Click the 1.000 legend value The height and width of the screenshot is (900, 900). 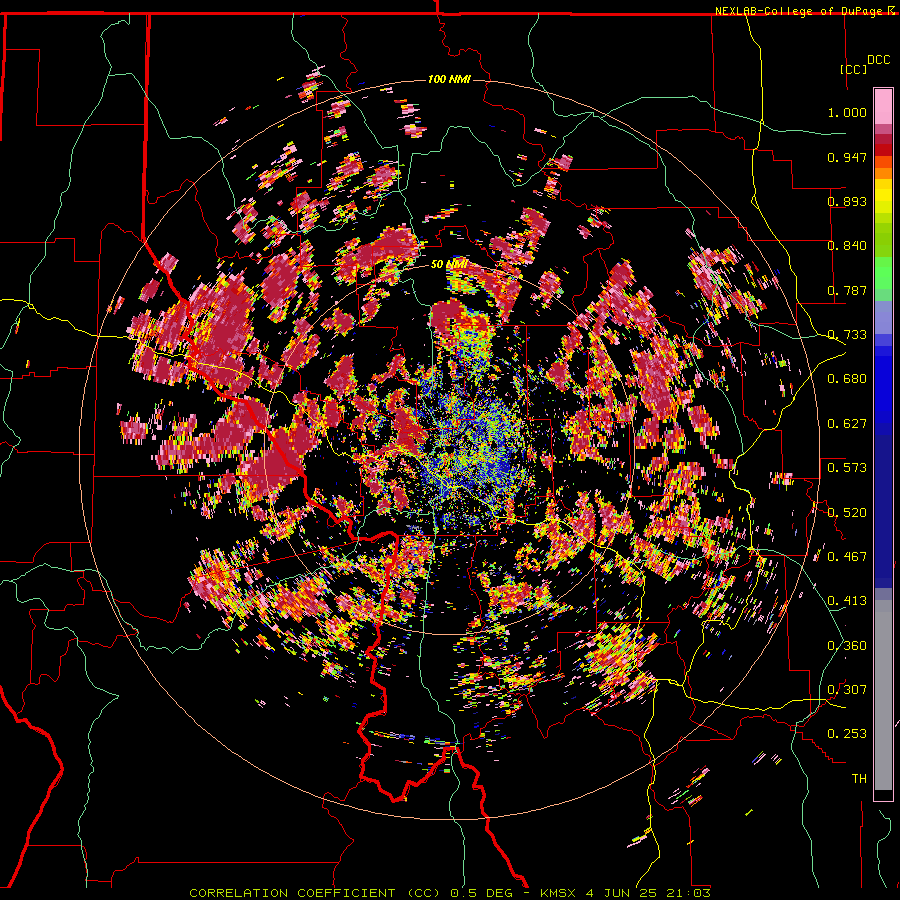847,112
